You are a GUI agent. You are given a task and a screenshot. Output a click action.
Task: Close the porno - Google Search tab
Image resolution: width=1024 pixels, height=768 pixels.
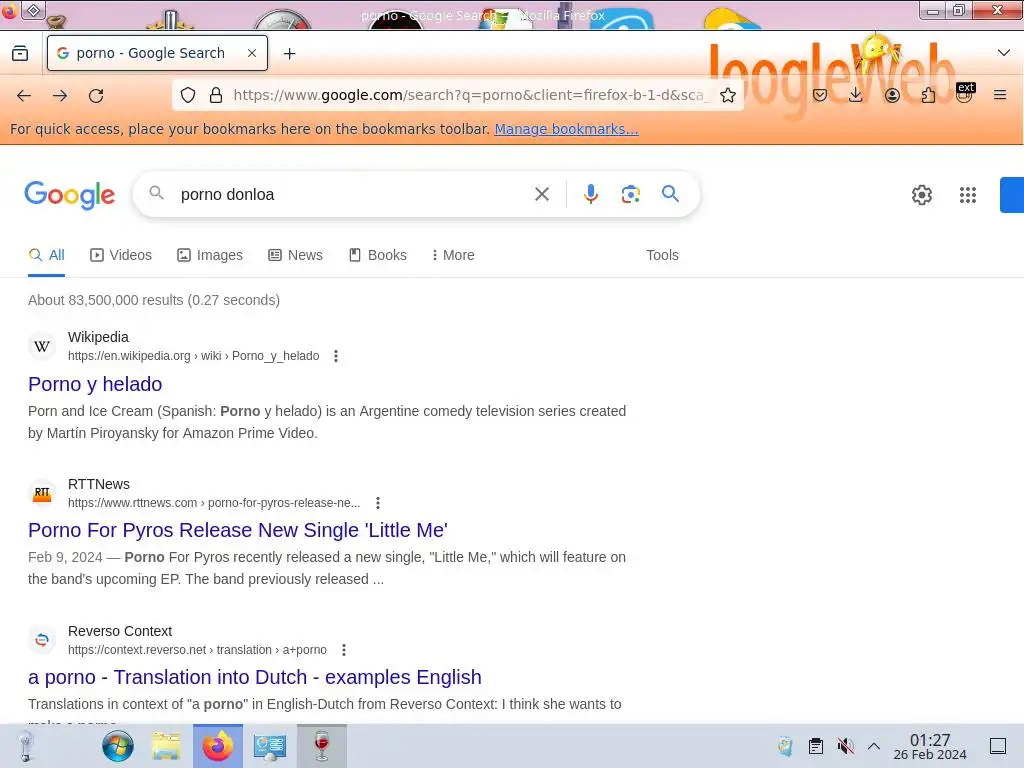pyautogui.click(x=251, y=53)
